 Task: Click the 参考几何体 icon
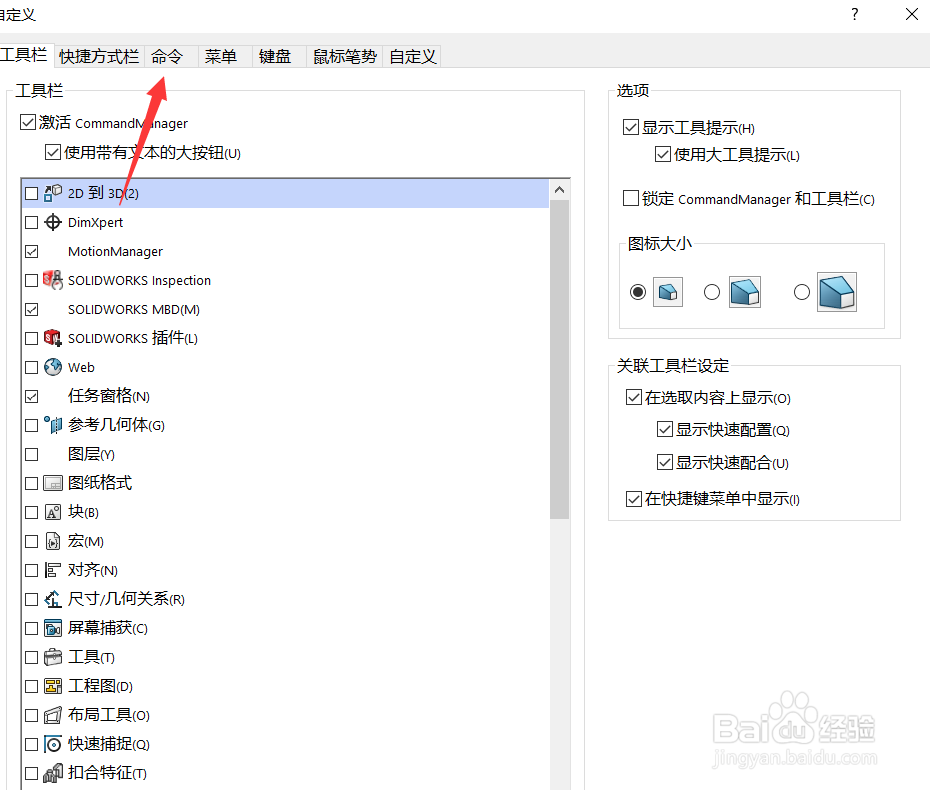[x=53, y=425]
